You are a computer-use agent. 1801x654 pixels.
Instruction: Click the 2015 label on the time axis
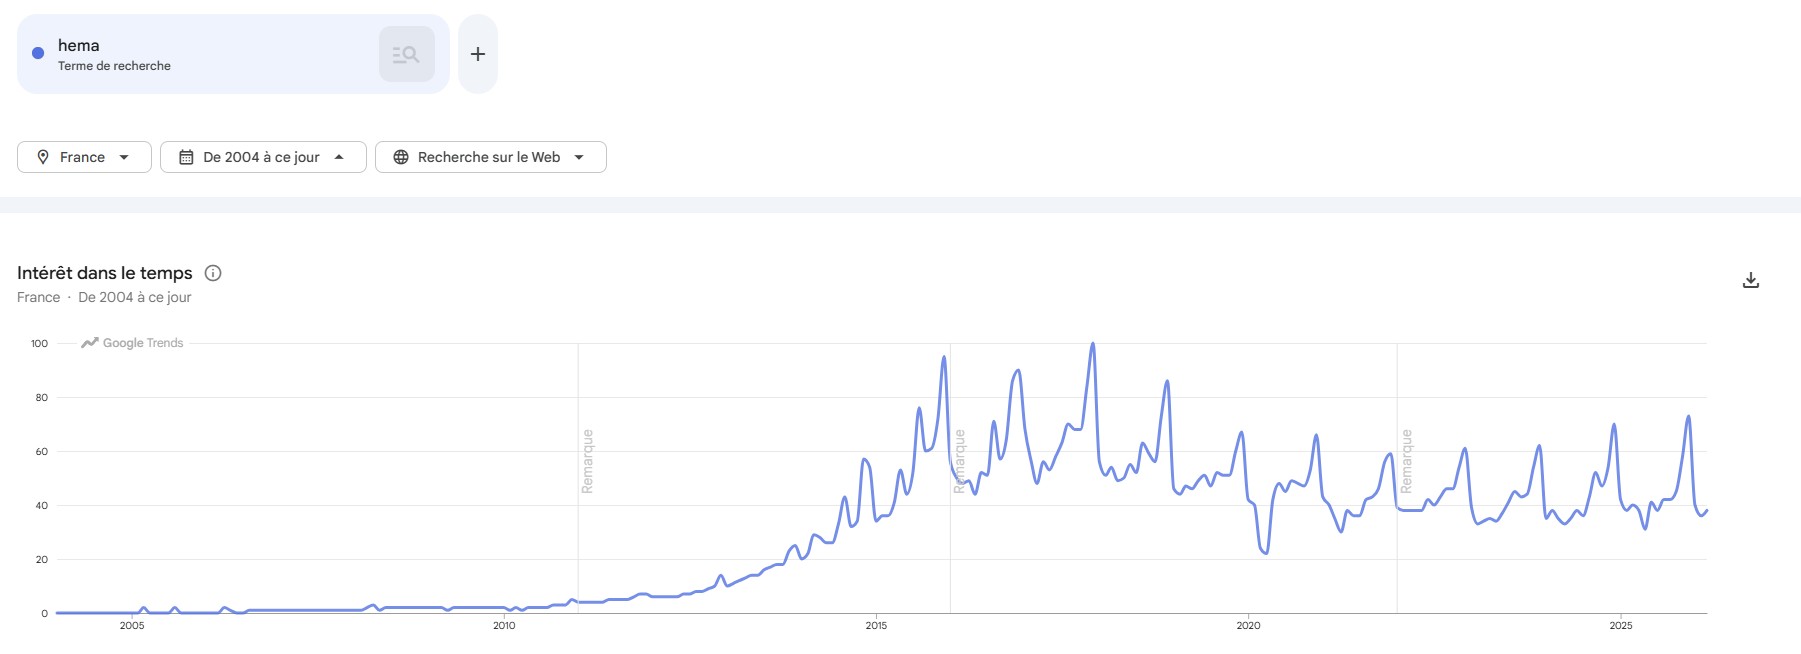[x=876, y=626]
